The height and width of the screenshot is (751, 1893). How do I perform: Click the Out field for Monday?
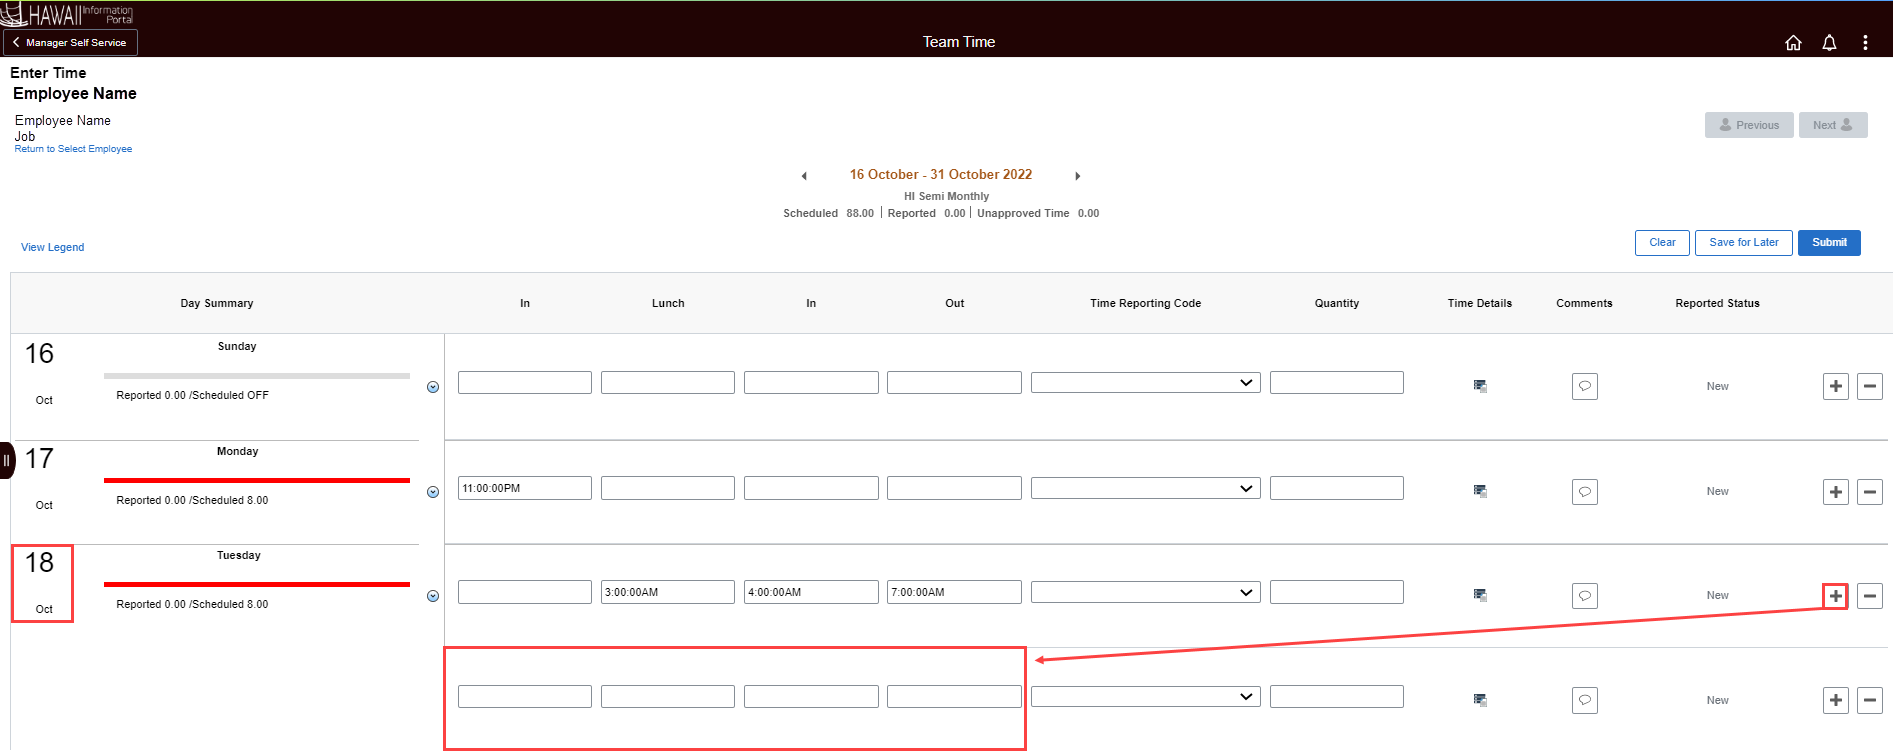pyautogui.click(x=954, y=488)
